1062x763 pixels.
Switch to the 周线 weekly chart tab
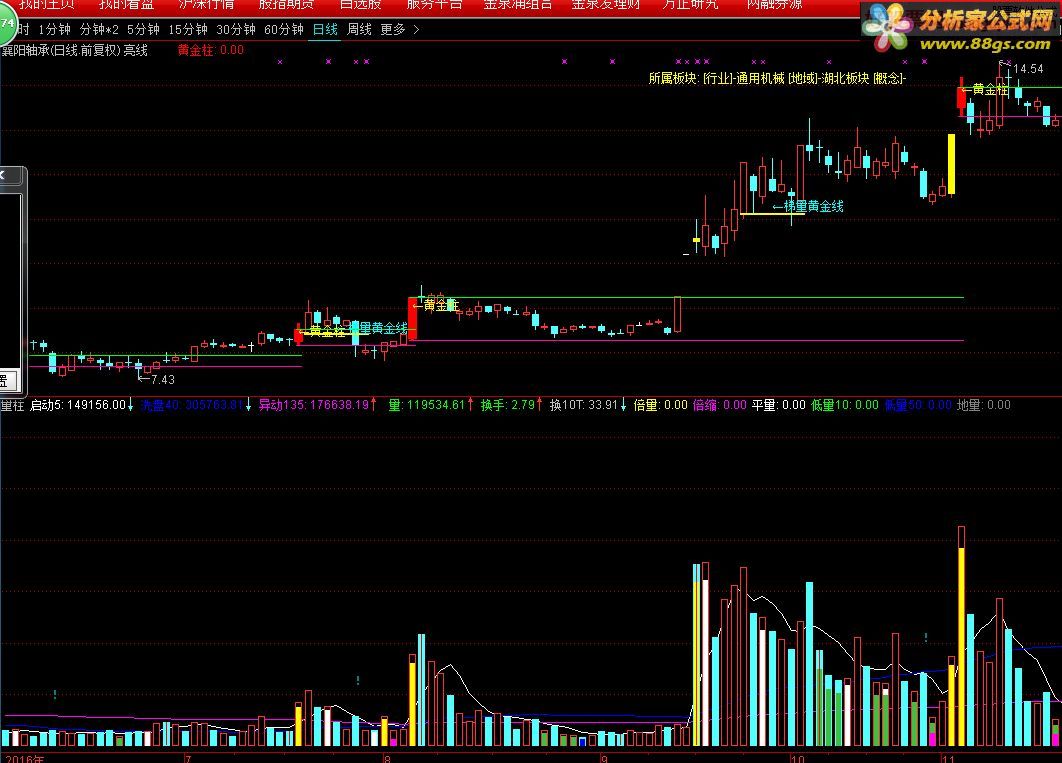tap(359, 30)
